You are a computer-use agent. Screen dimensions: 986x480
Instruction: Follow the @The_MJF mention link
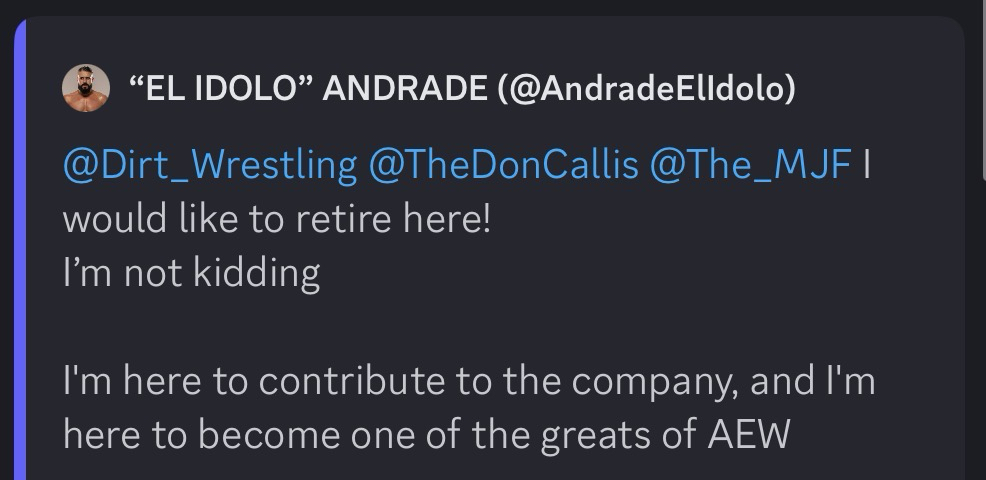coord(750,164)
